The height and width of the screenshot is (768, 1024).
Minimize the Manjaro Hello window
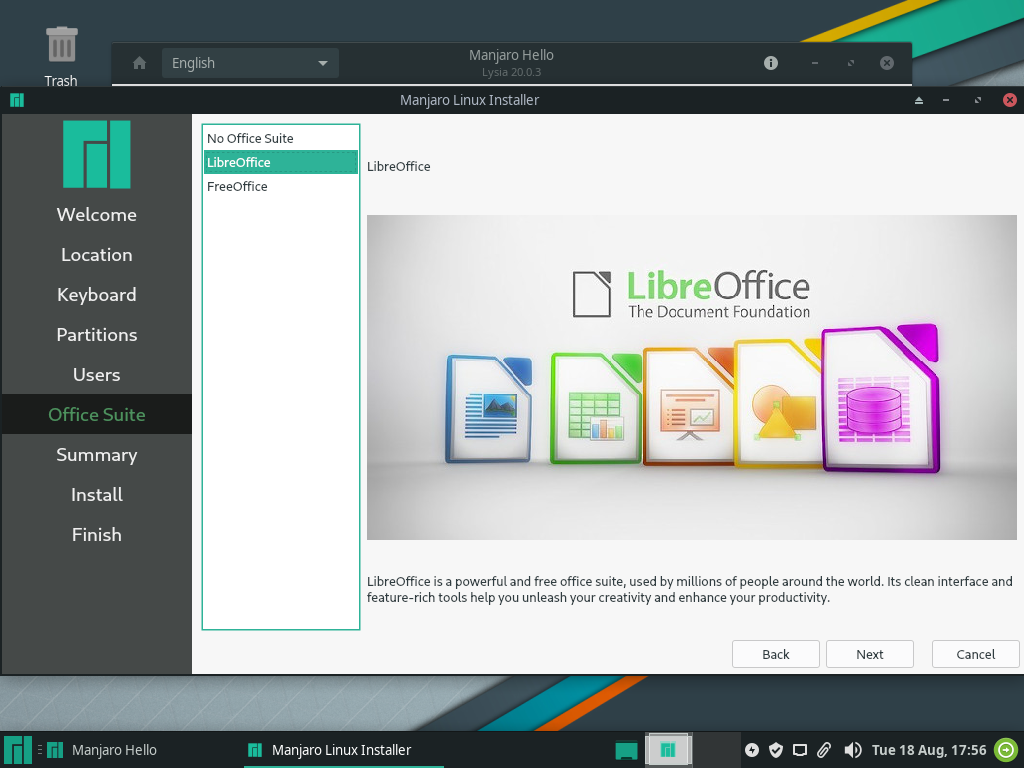click(814, 63)
